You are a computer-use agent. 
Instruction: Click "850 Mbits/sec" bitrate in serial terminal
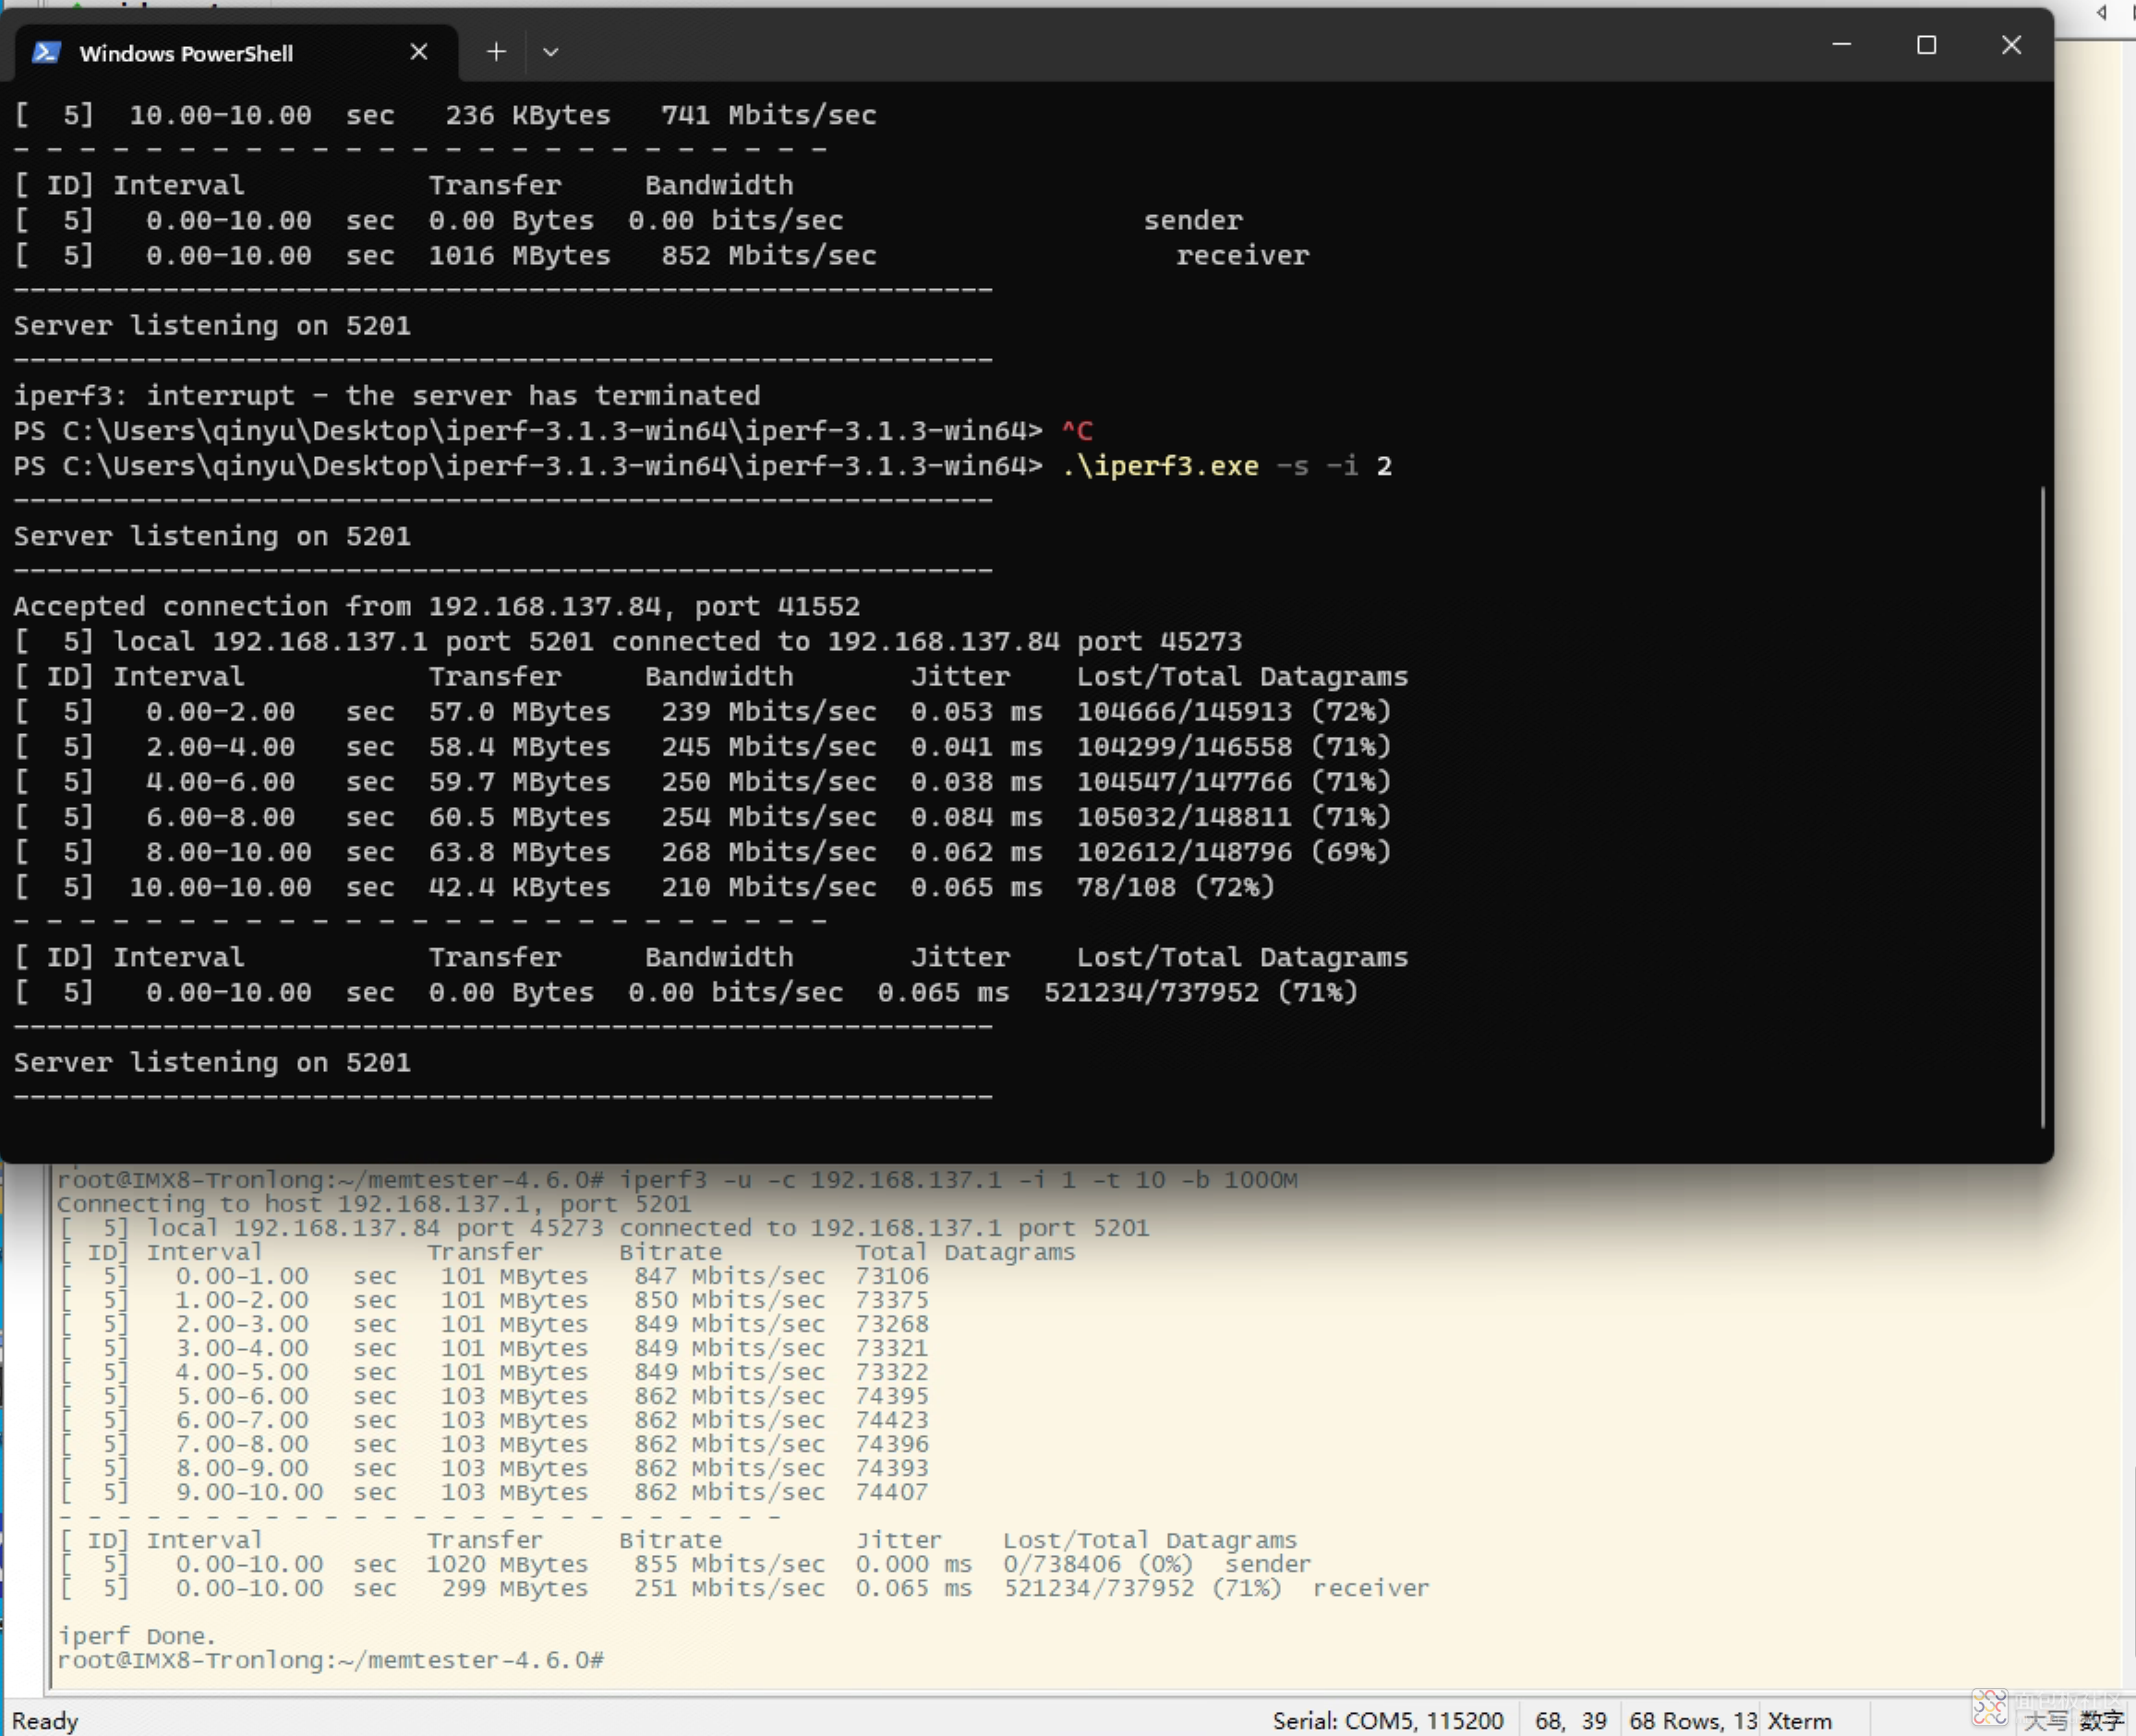click(729, 1300)
